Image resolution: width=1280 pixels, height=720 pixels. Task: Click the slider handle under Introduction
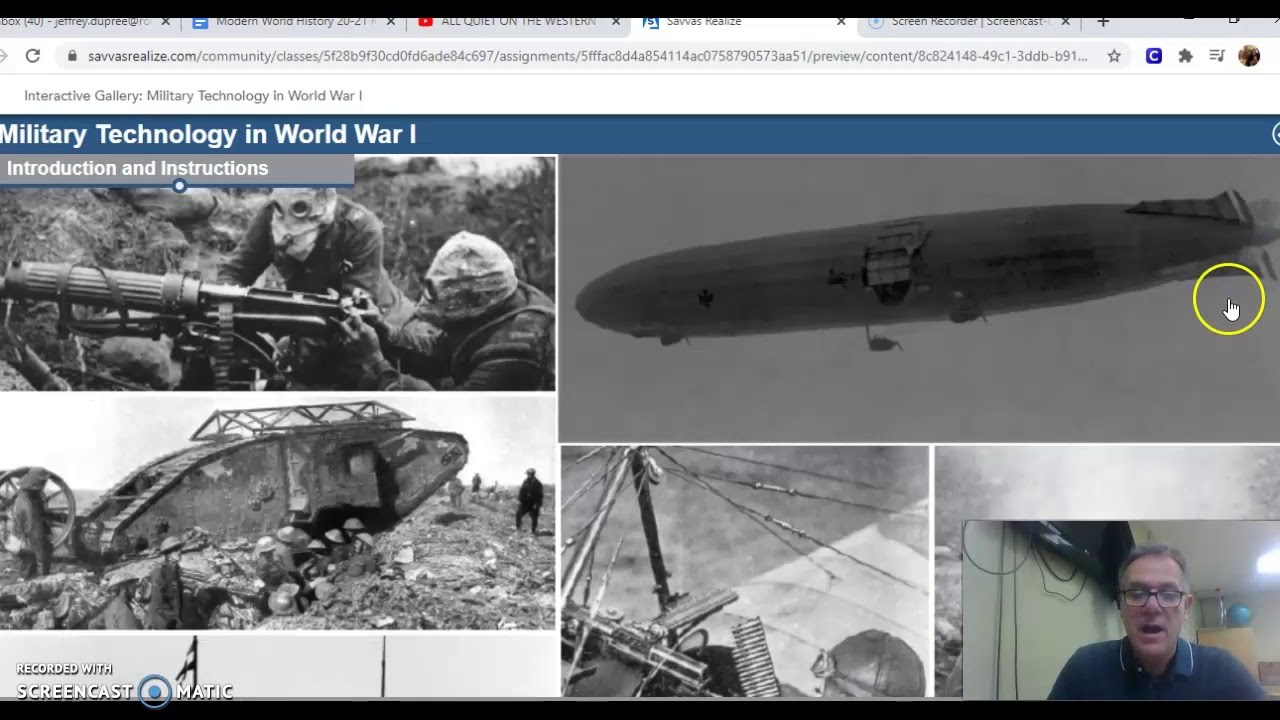tap(179, 185)
